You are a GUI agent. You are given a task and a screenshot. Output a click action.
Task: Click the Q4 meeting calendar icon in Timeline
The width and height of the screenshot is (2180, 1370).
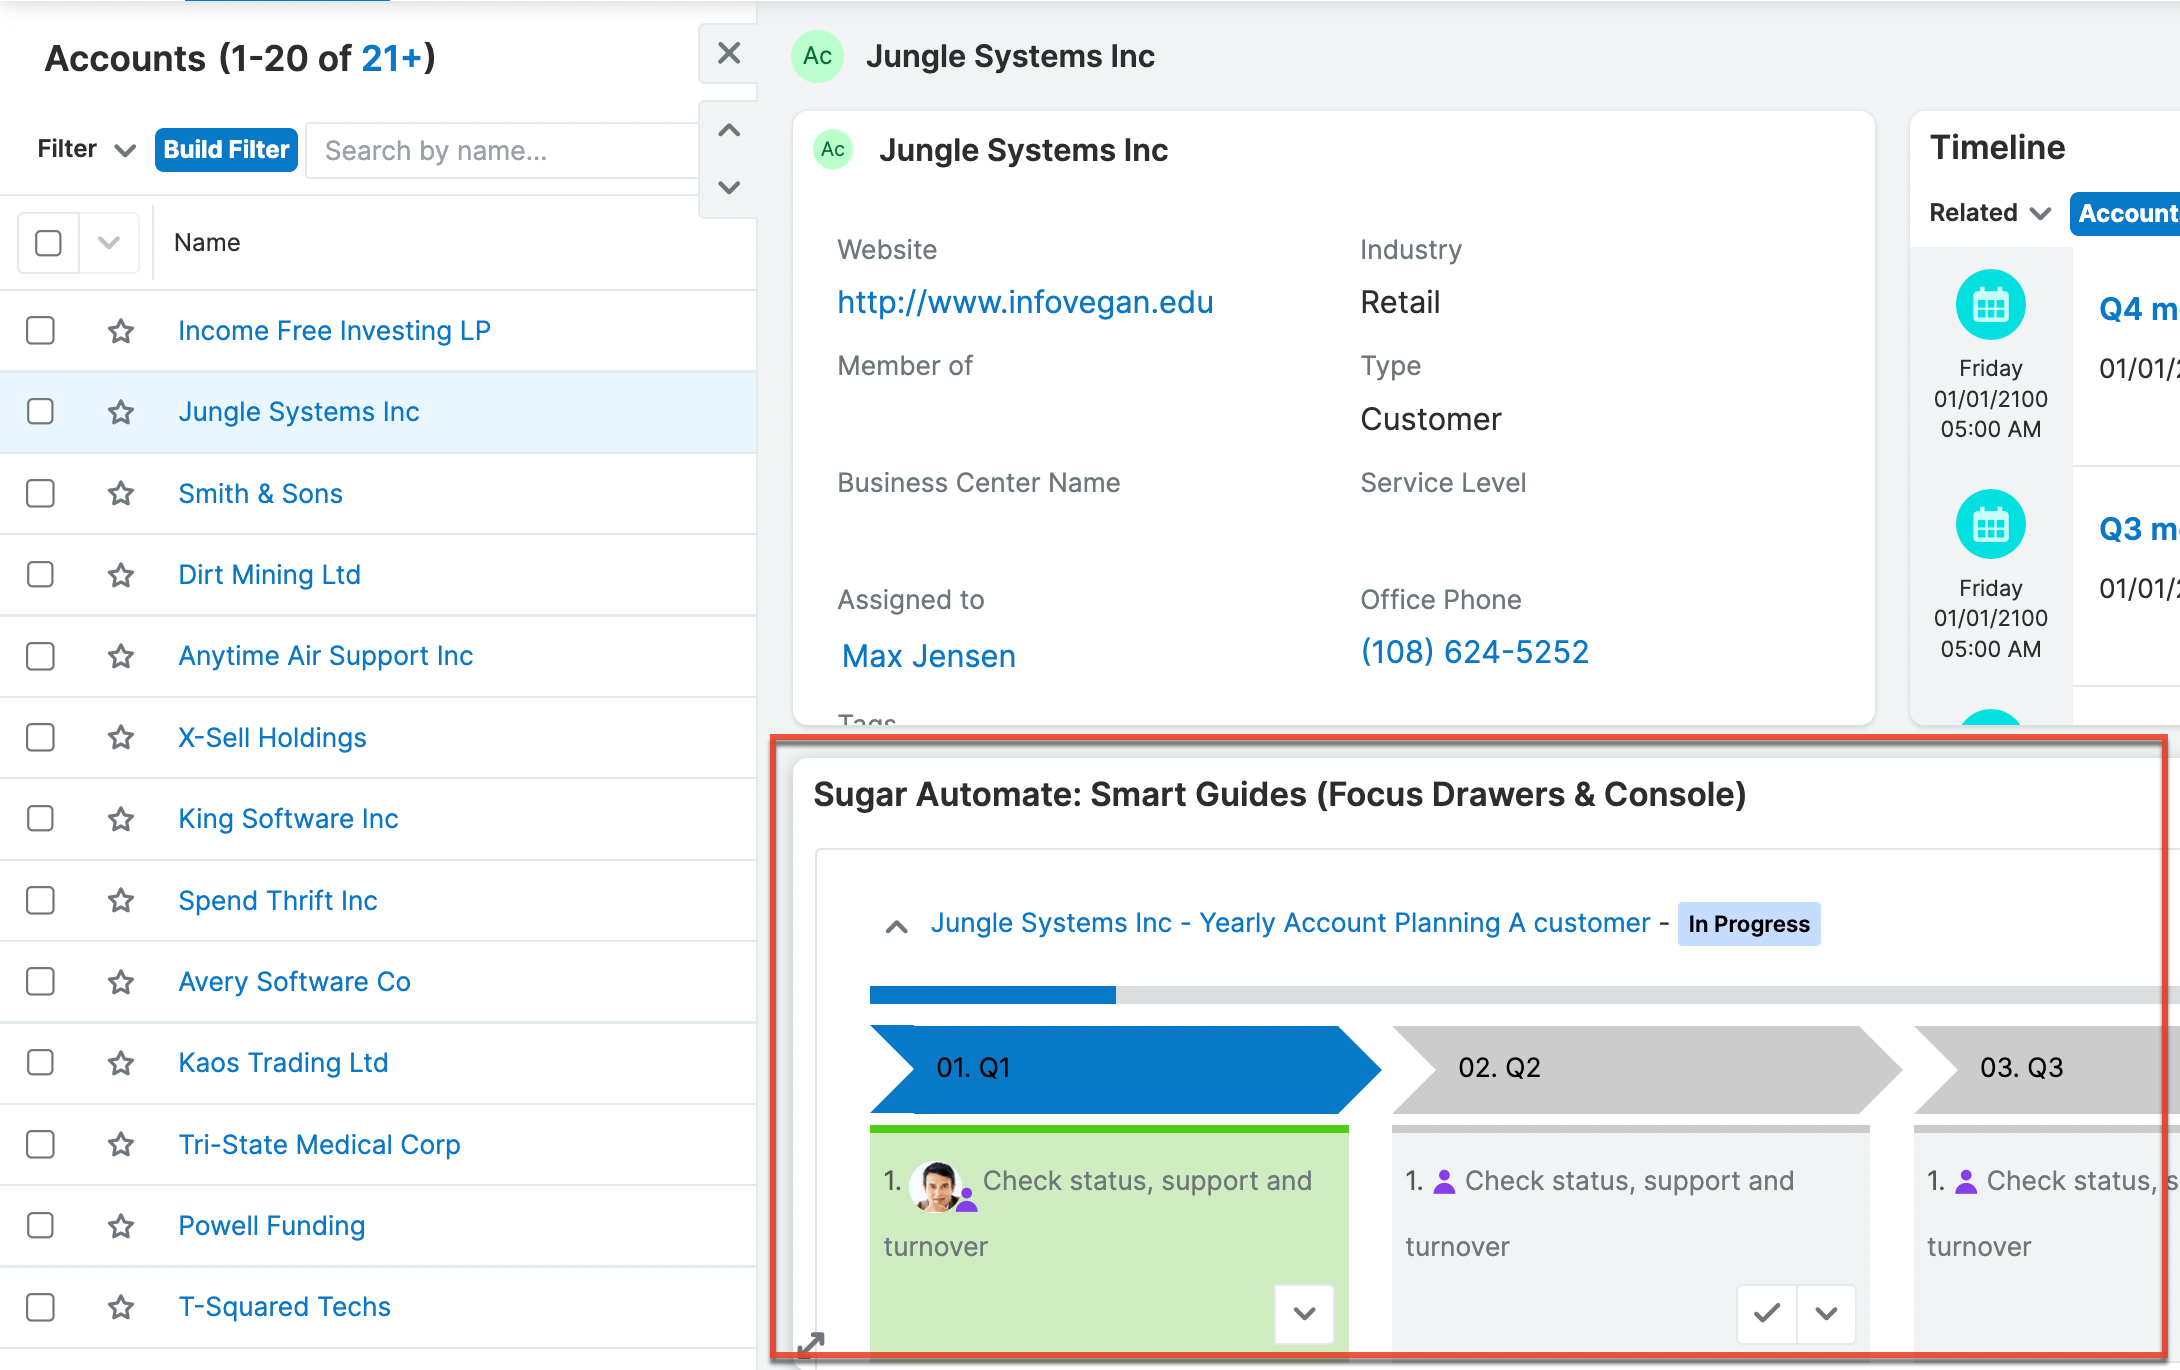[x=1990, y=305]
